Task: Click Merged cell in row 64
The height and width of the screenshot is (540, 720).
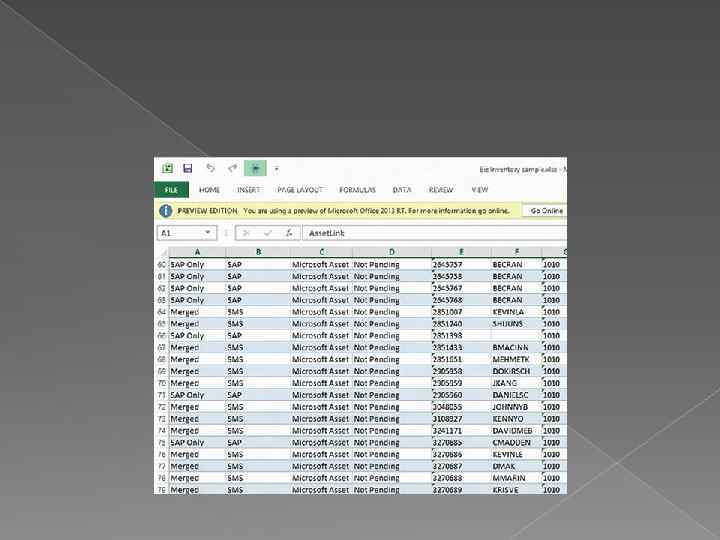Action: tap(197, 312)
